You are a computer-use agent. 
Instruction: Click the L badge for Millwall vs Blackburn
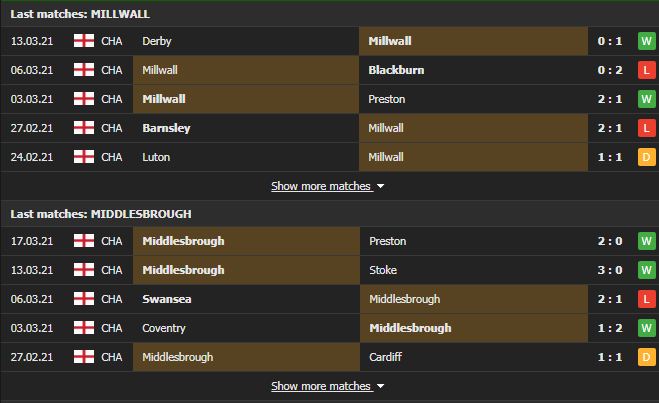(x=646, y=70)
